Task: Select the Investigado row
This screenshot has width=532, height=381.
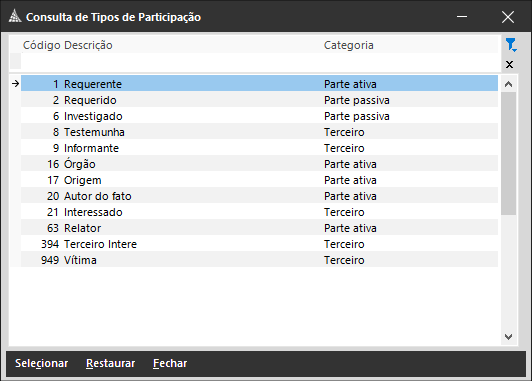Action: tap(259, 116)
